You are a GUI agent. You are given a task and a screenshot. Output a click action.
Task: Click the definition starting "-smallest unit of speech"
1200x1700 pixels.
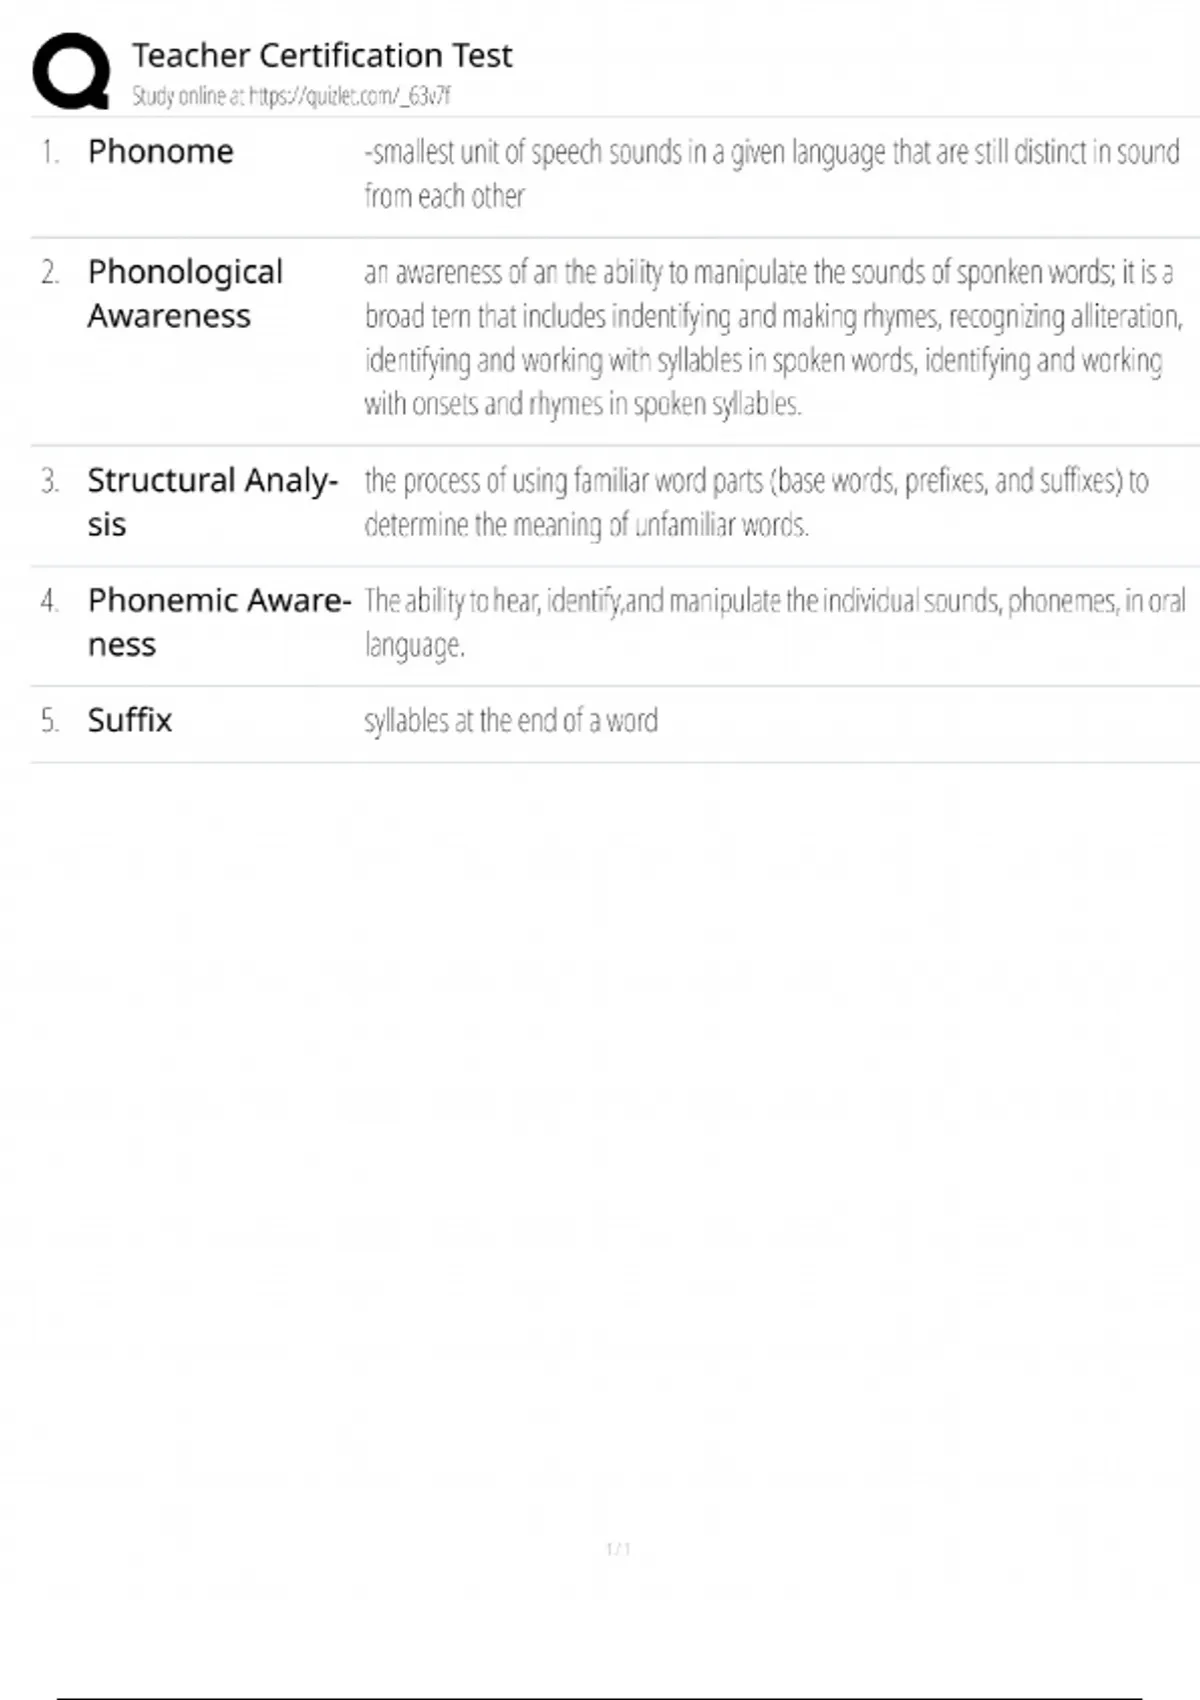[x=771, y=173]
